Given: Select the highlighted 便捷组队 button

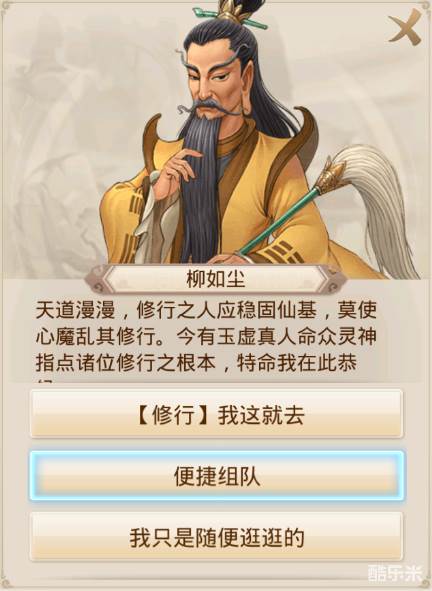Looking at the screenshot, I should coord(217,476).
